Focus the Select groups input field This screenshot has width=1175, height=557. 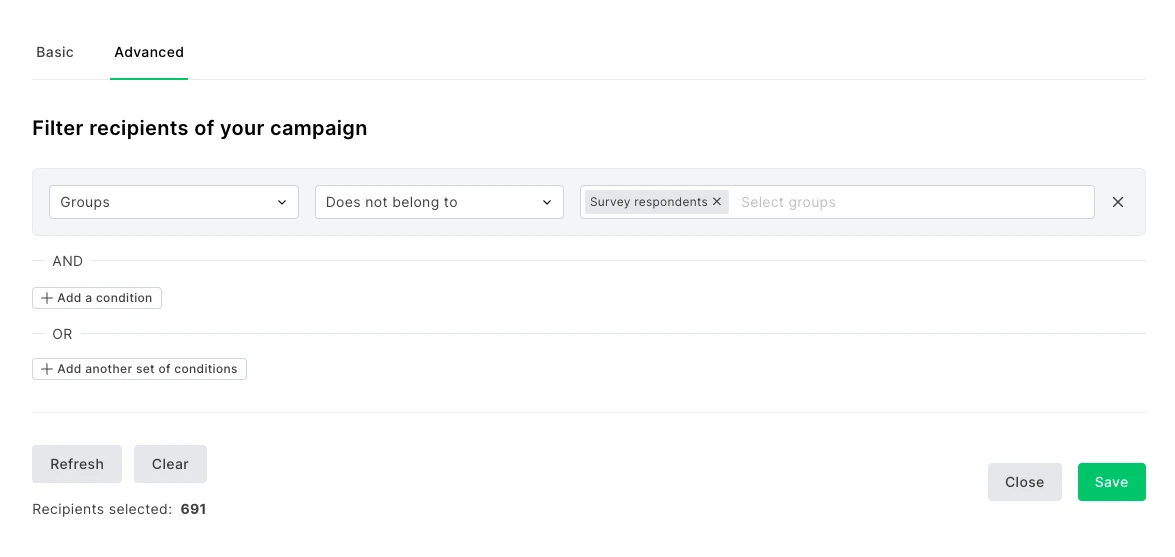pyautogui.click(x=910, y=202)
